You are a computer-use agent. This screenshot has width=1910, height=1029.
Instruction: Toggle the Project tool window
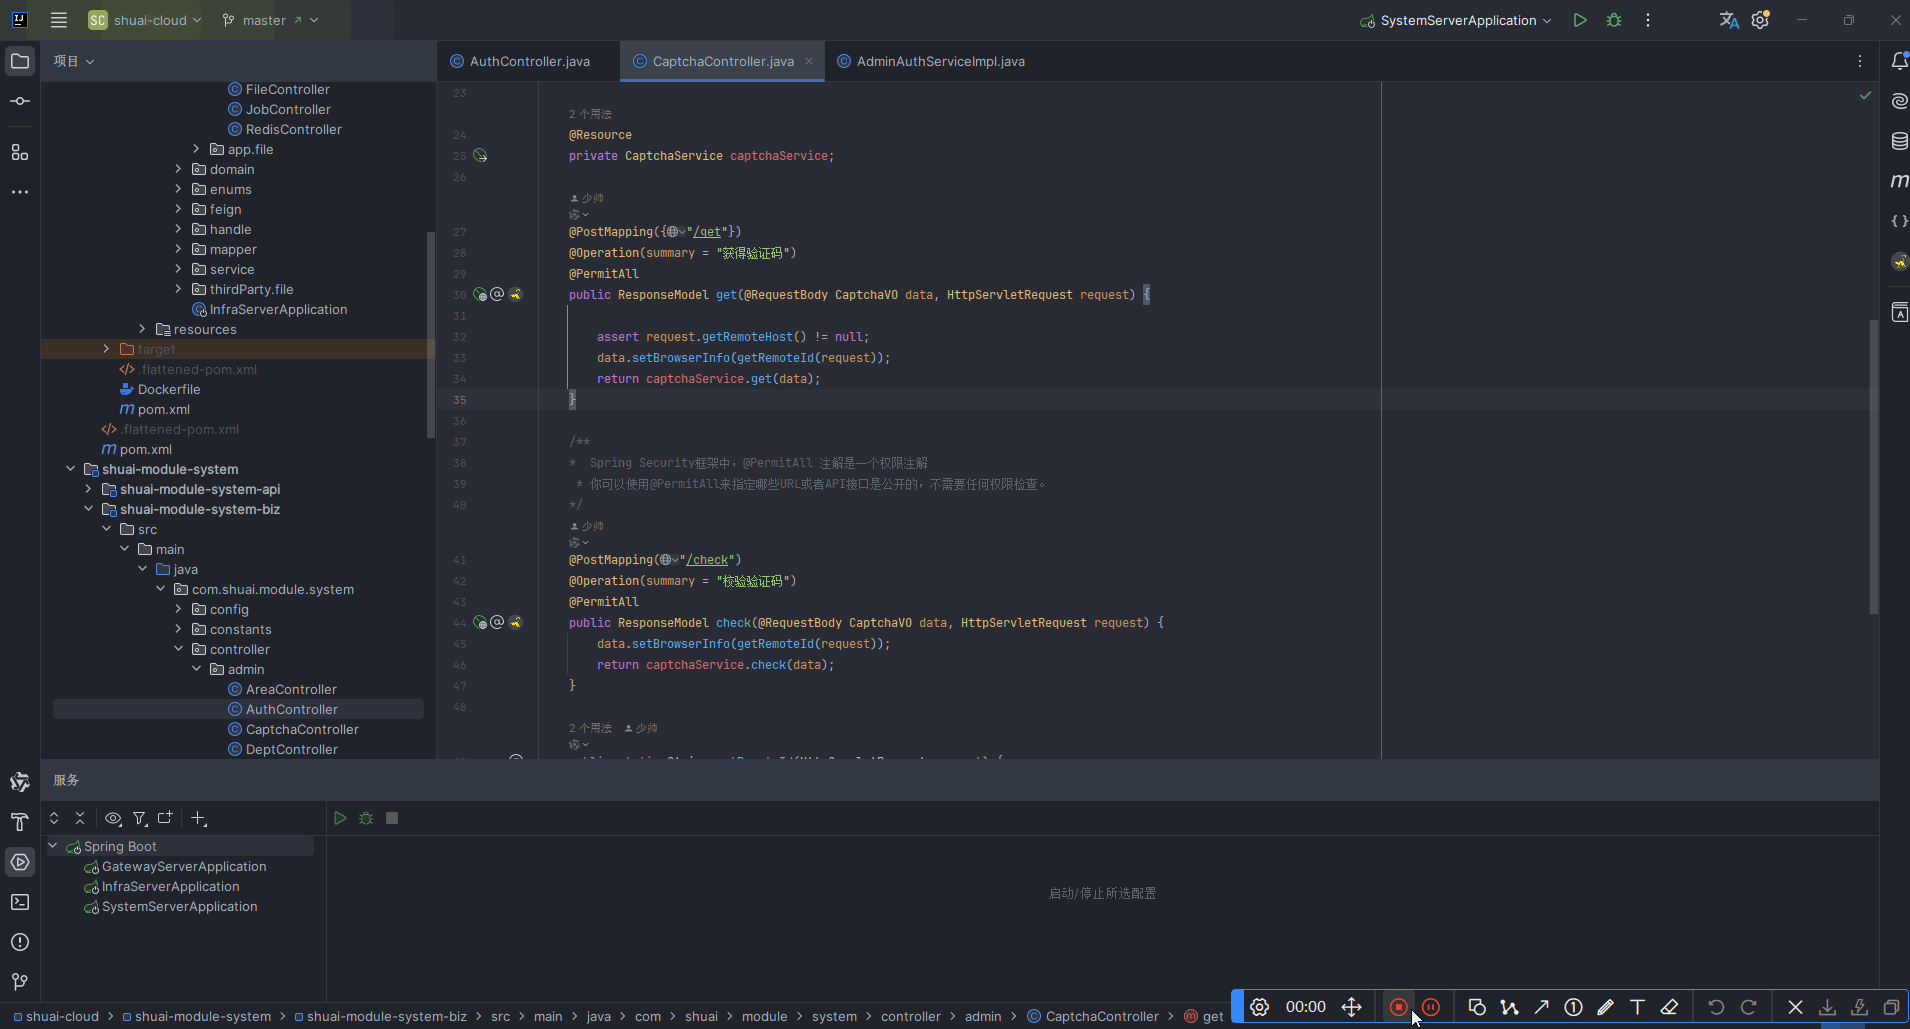point(20,61)
